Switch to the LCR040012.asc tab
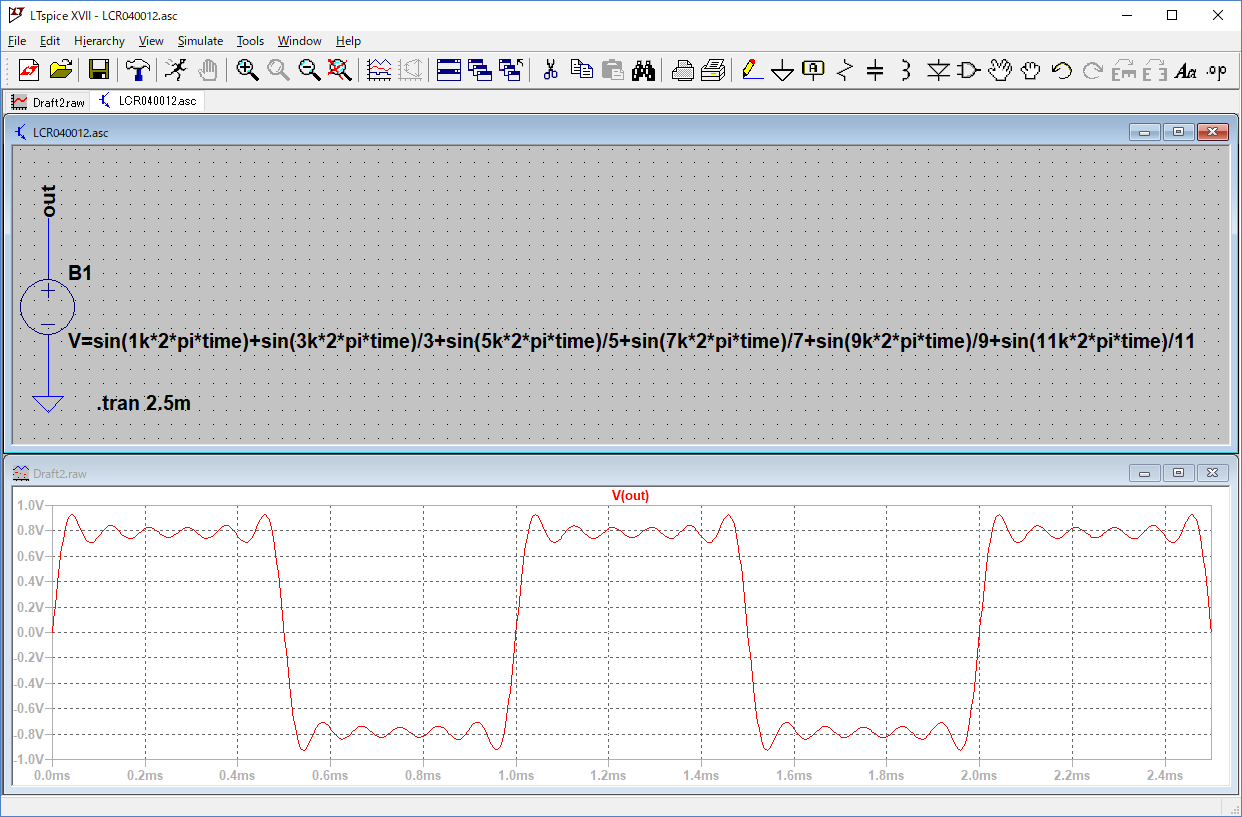The height and width of the screenshot is (817, 1242). (148, 101)
